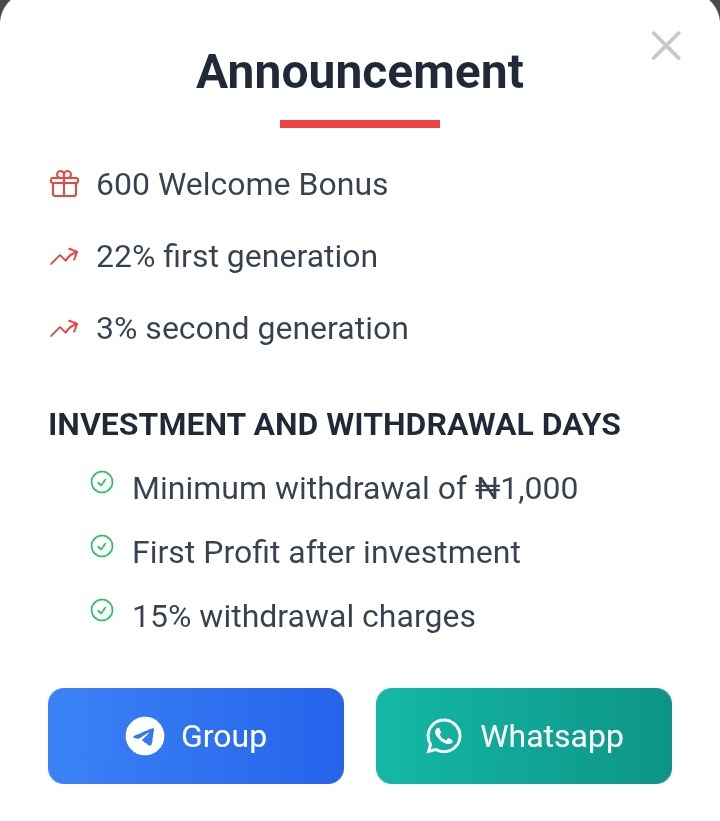The width and height of the screenshot is (720, 821).
Task: Click the trend arrow beside 3% second generation
Action: pos(64,329)
